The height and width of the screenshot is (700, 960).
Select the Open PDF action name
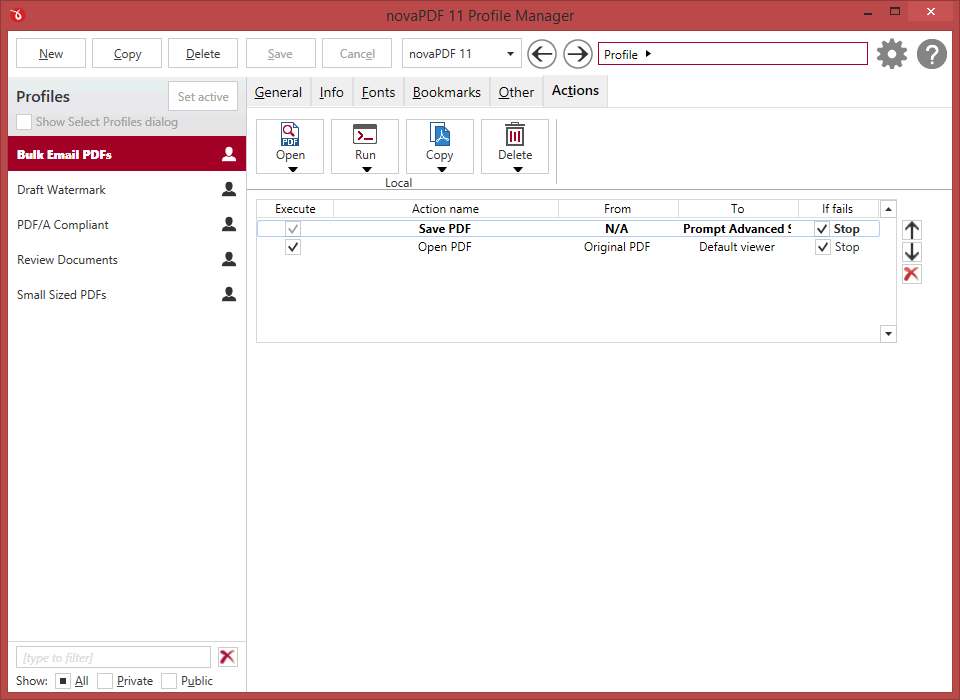tap(445, 247)
